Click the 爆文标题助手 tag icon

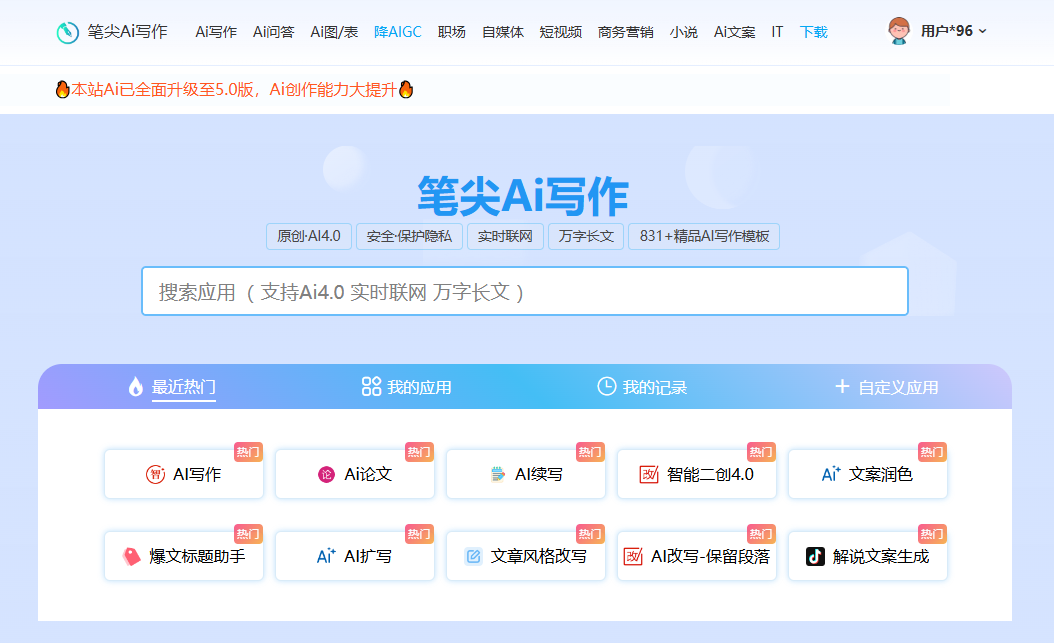coord(130,555)
